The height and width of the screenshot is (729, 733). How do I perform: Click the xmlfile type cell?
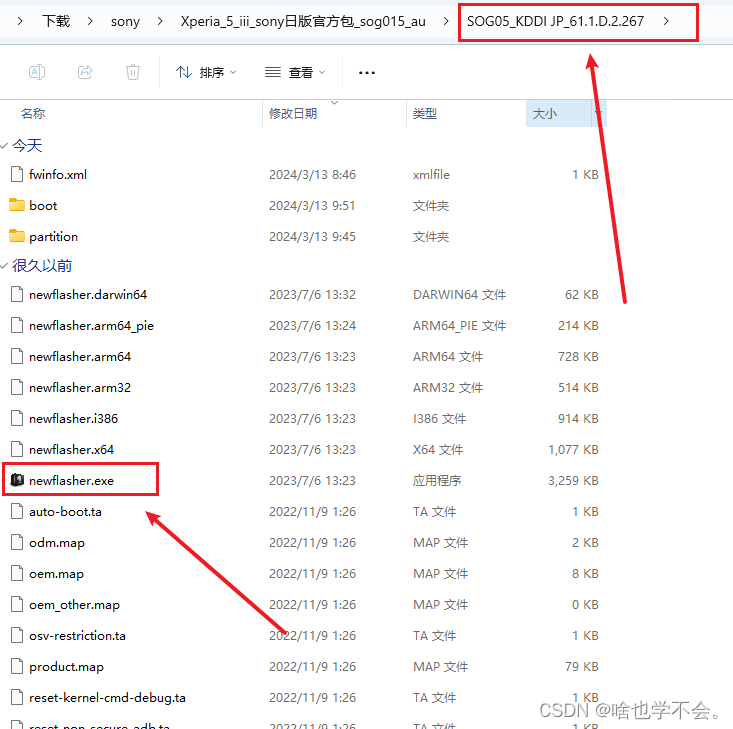coord(431,175)
